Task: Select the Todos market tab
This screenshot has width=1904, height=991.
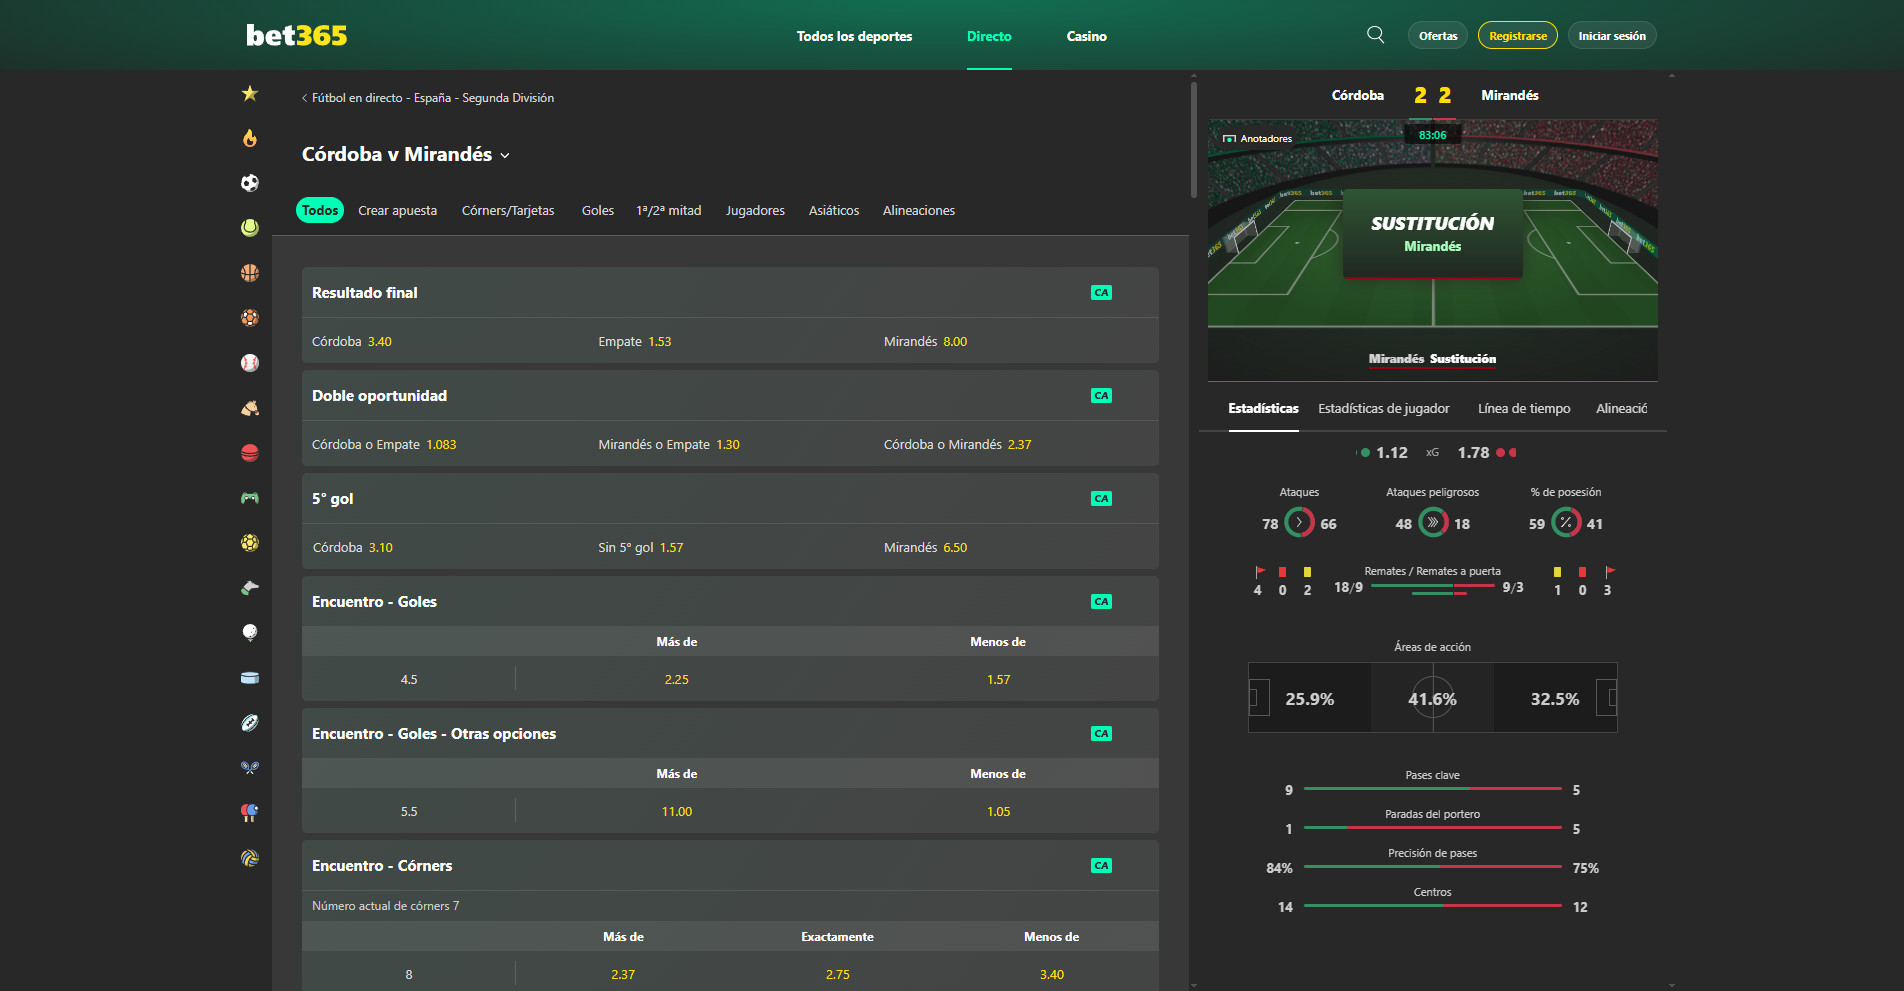Action: (x=320, y=210)
